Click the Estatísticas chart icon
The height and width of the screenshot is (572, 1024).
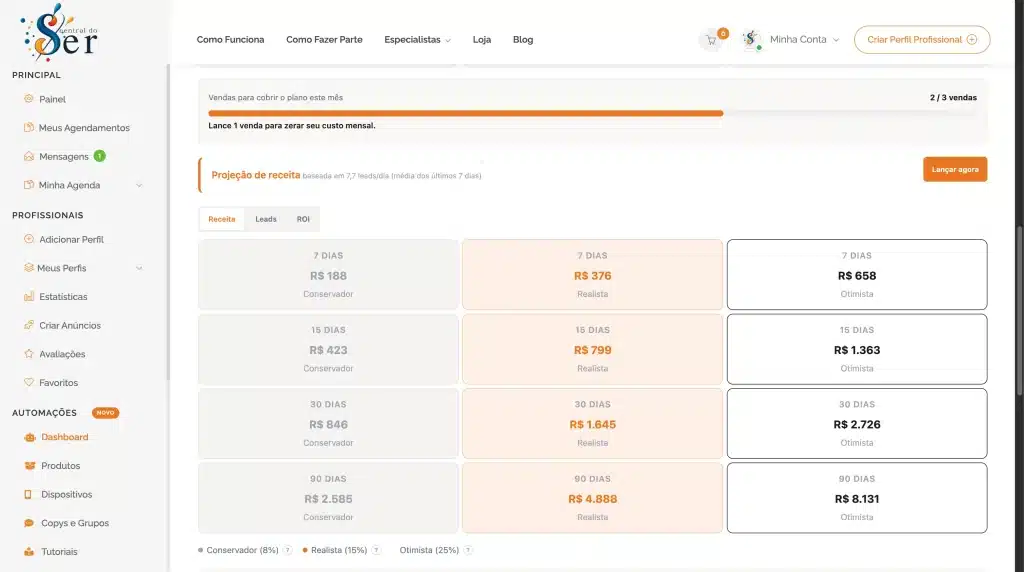click(x=29, y=296)
